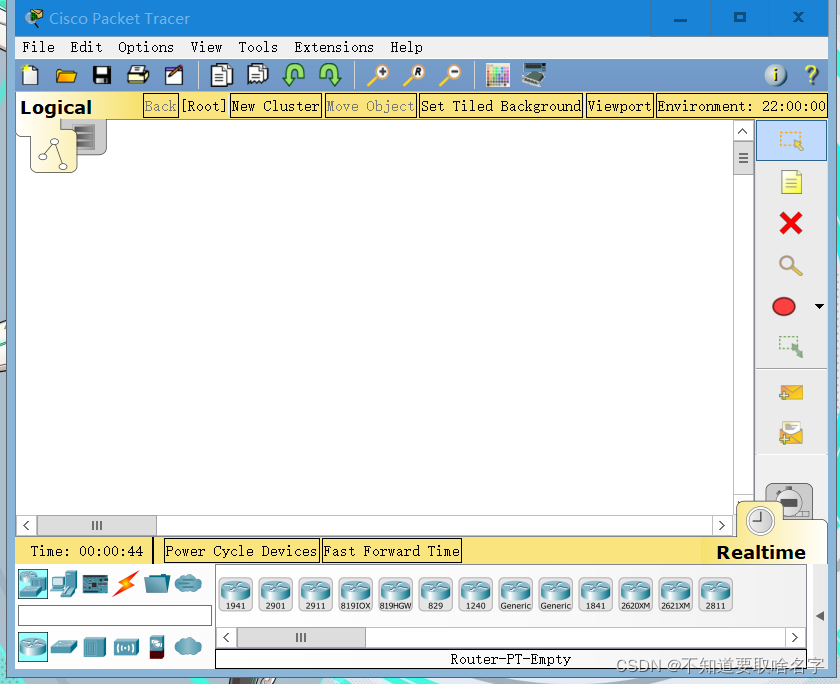This screenshot has width=840, height=684.
Task: Open the View menu
Action: (x=206, y=47)
